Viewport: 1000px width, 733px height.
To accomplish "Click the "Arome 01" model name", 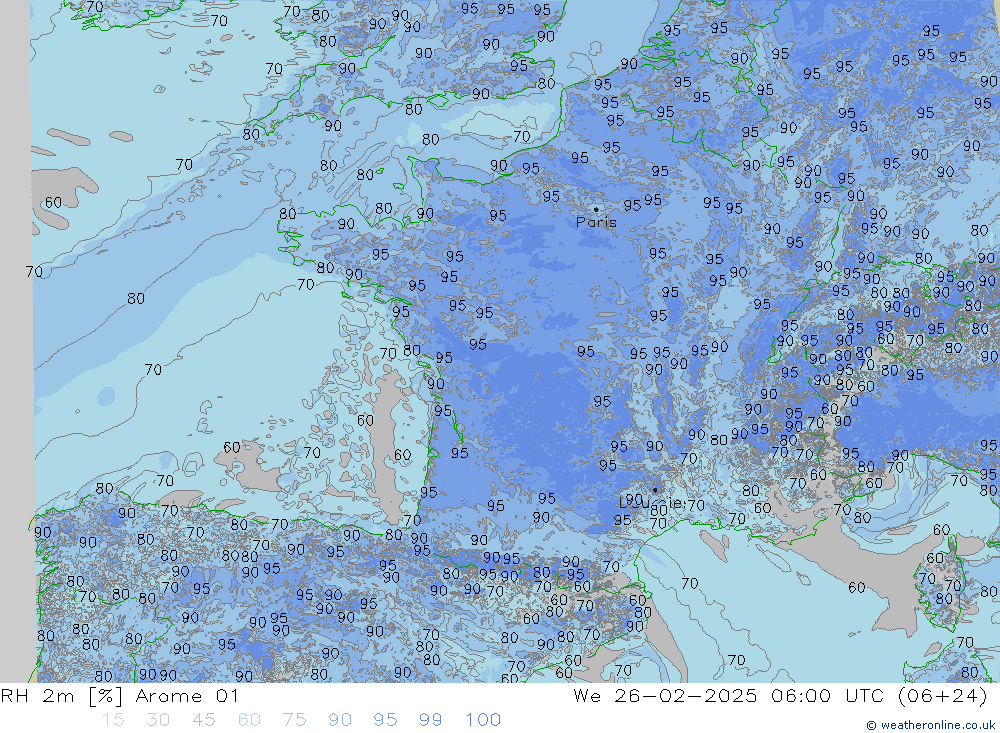I will pos(187,696).
